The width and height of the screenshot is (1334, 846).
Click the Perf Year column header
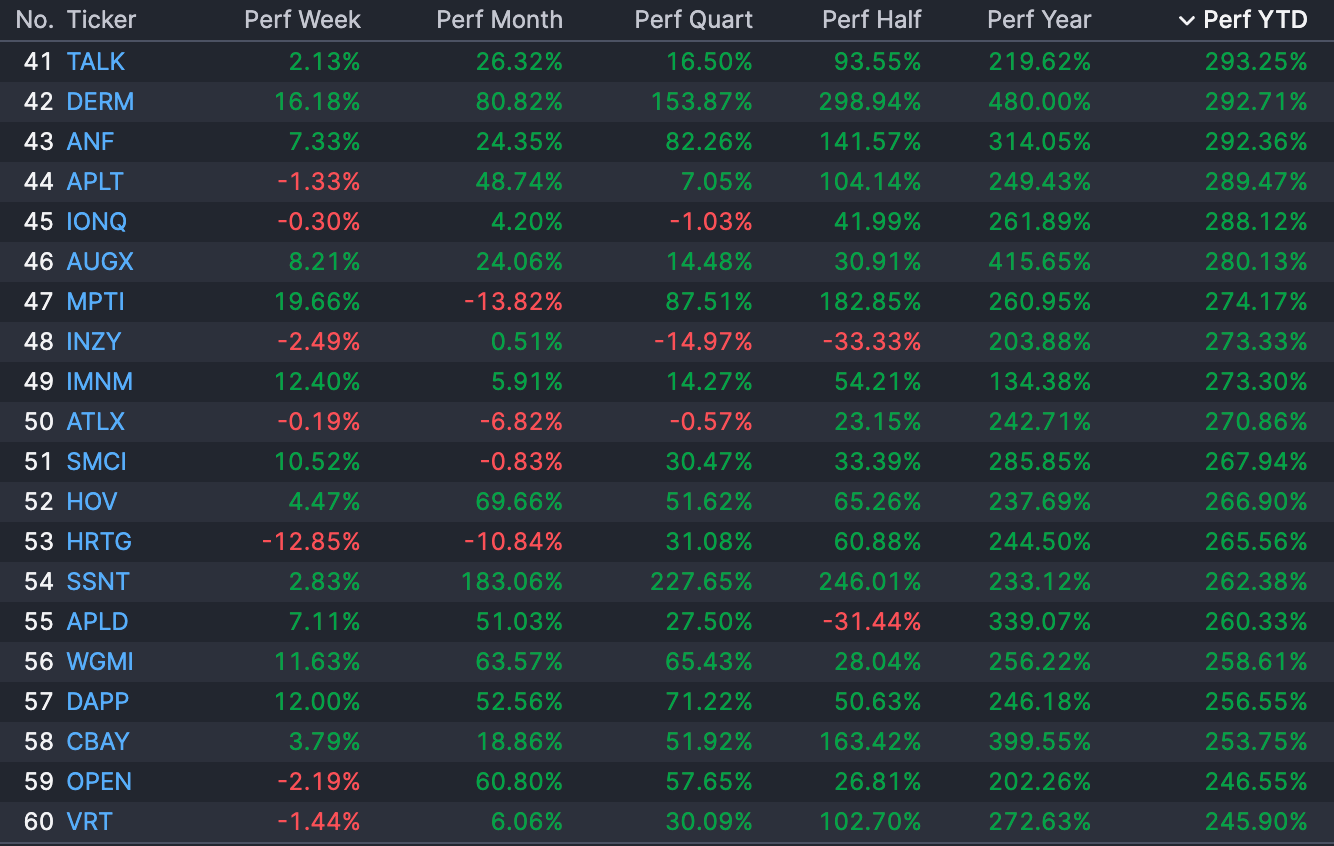tap(1039, 20)
